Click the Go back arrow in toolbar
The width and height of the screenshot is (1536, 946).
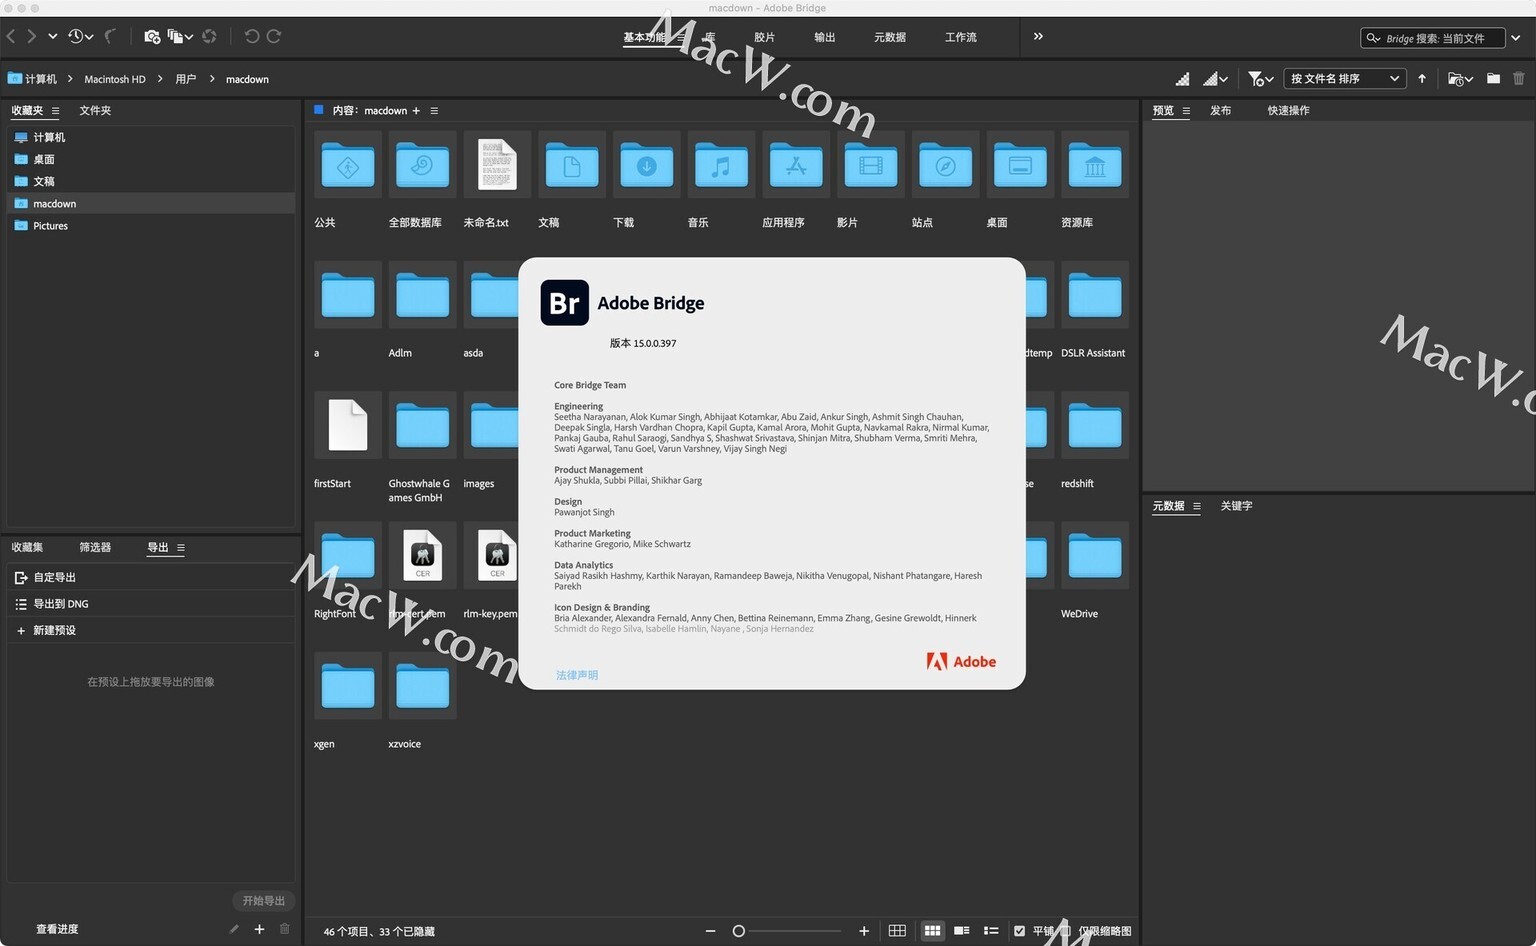(x=11, y=37)
